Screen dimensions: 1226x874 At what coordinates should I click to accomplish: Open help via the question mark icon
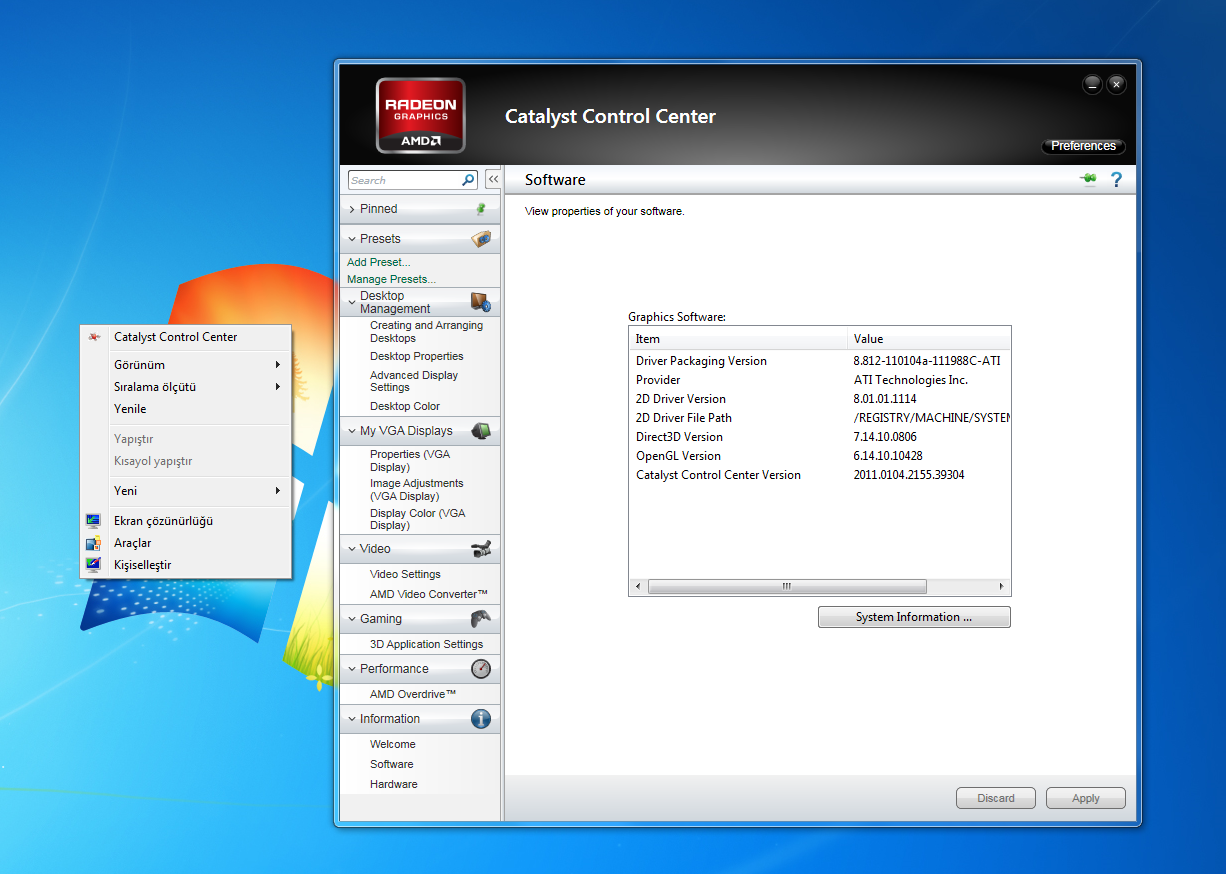click(x=1117, y=179)
